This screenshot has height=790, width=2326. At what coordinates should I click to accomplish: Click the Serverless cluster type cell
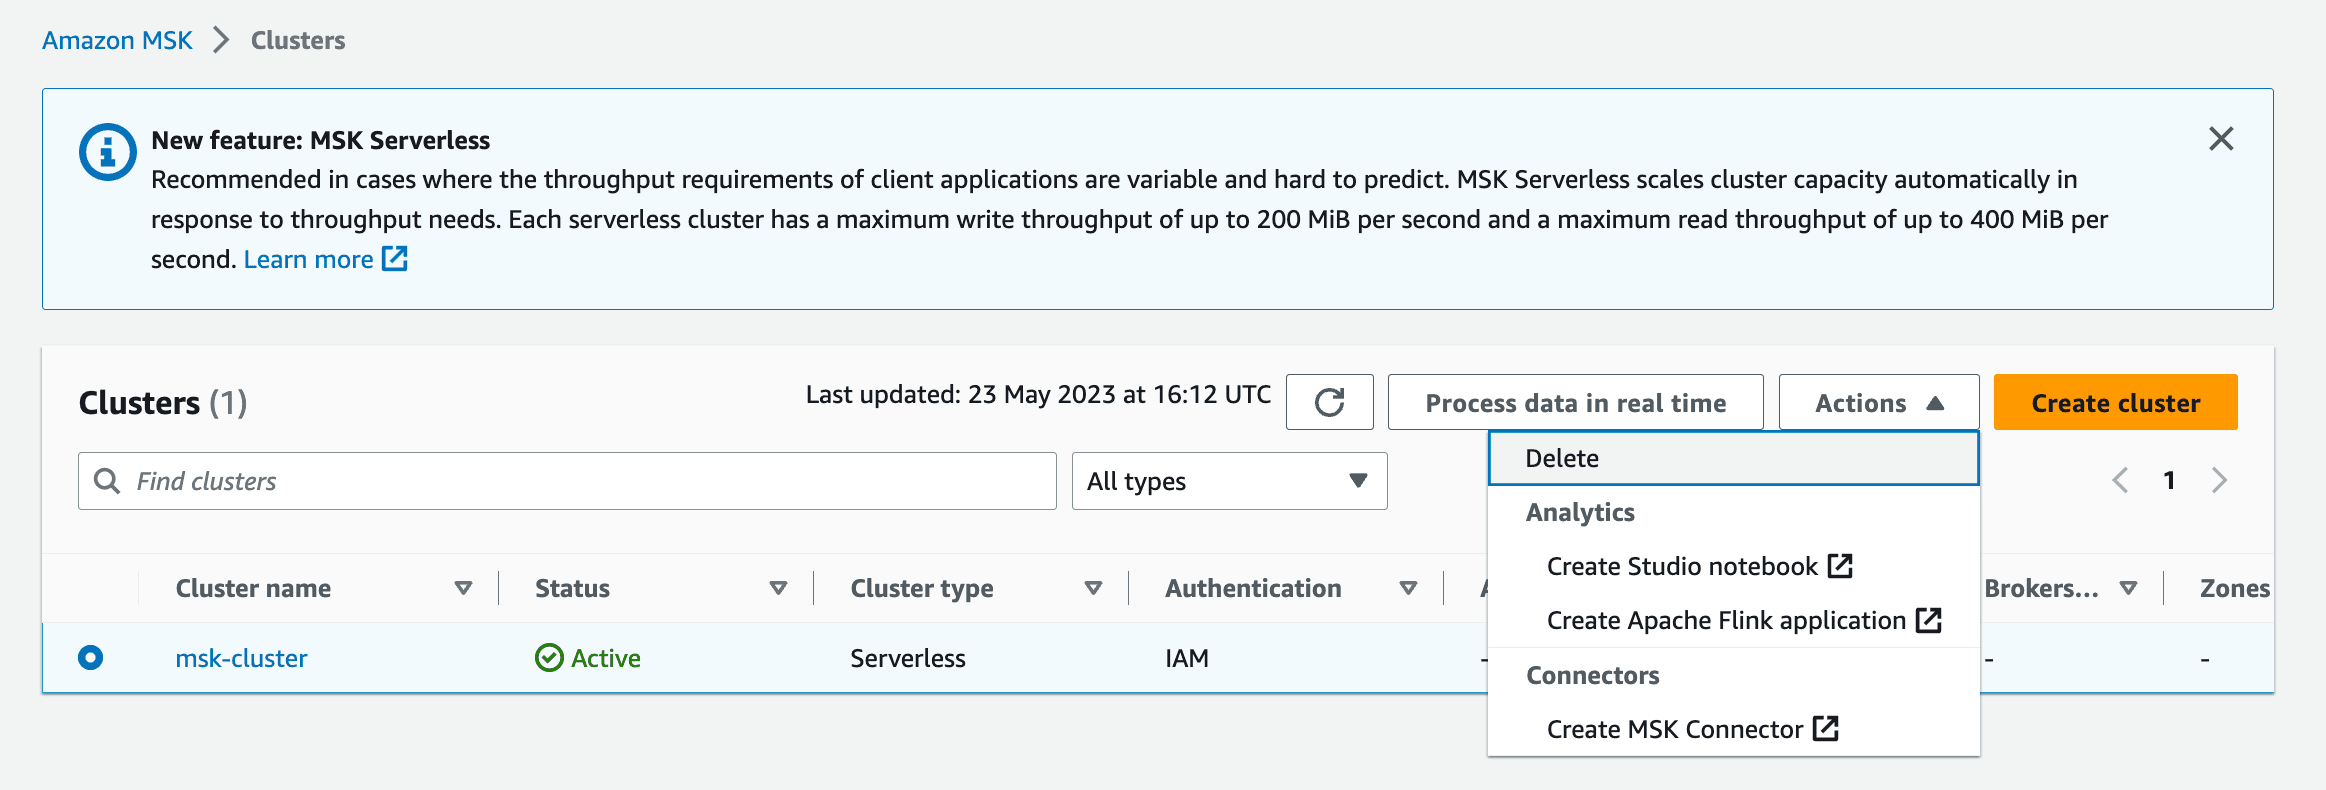point(908,658)
